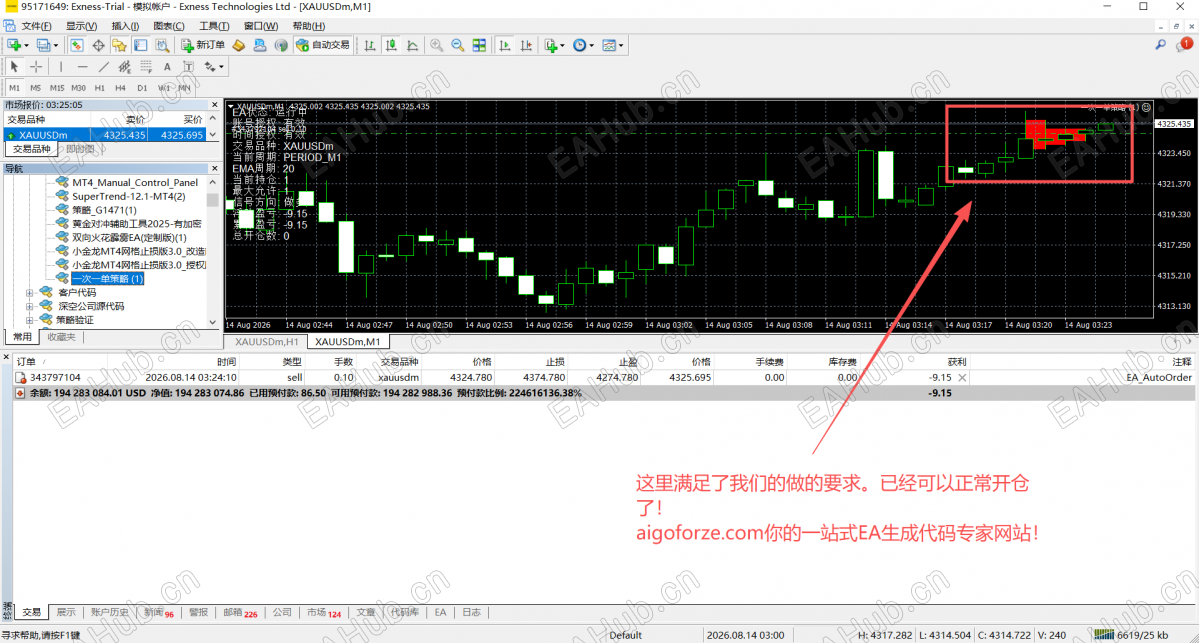
Task: Select the D1 timeframe
Action: 141,88
